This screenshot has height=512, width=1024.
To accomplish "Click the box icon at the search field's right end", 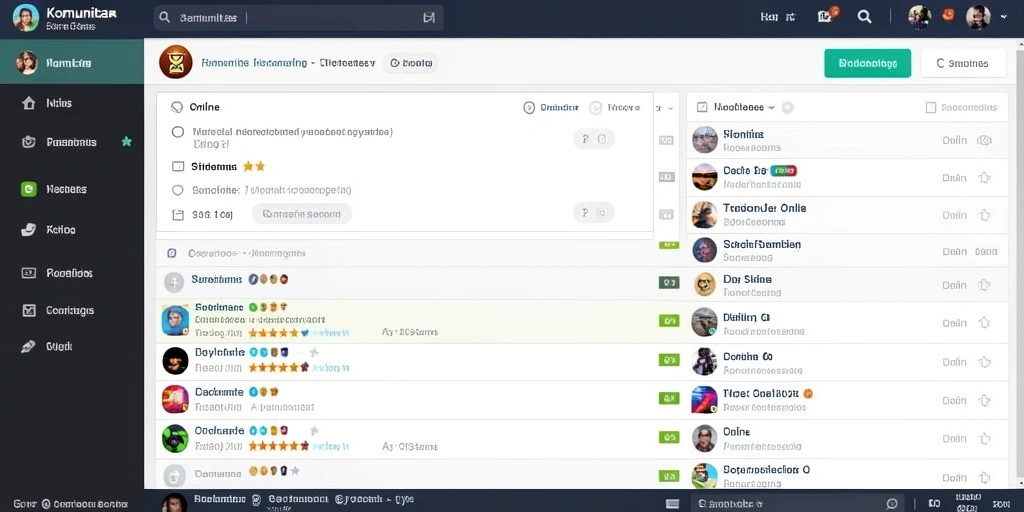I will 429,18.
